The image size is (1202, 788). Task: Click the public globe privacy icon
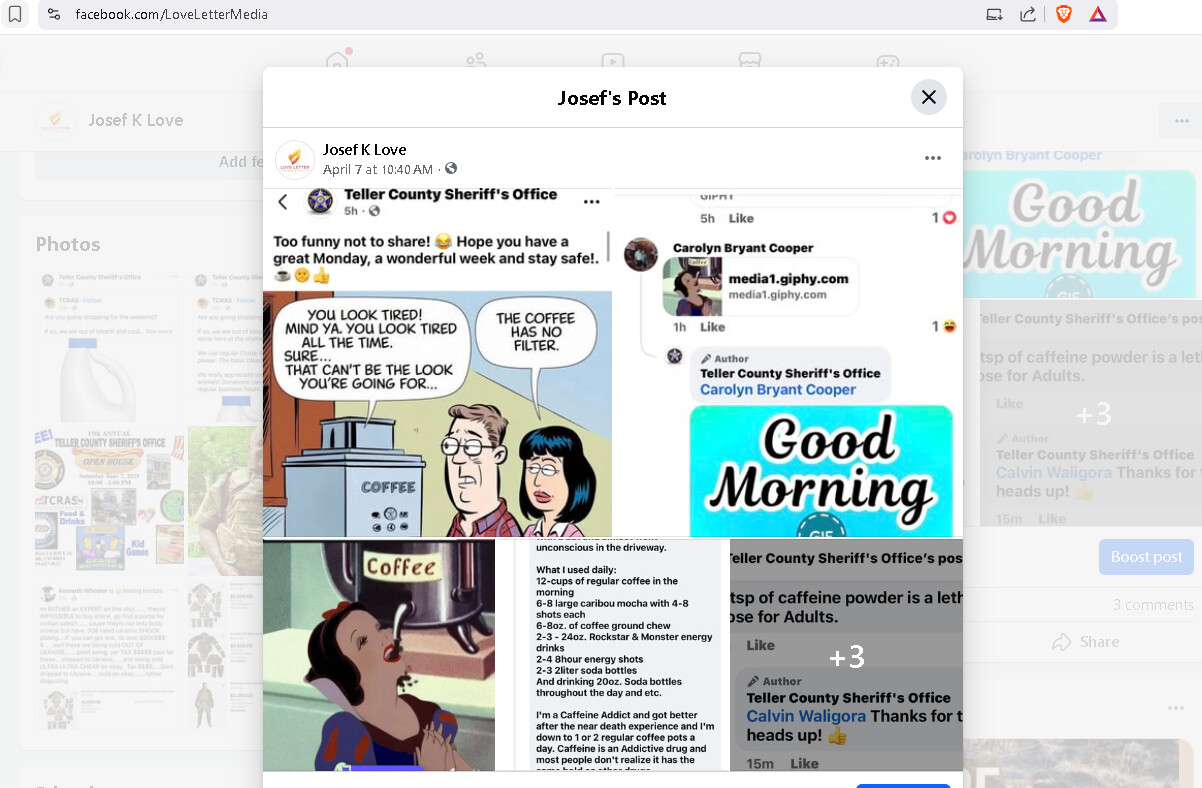coord(451,169)
